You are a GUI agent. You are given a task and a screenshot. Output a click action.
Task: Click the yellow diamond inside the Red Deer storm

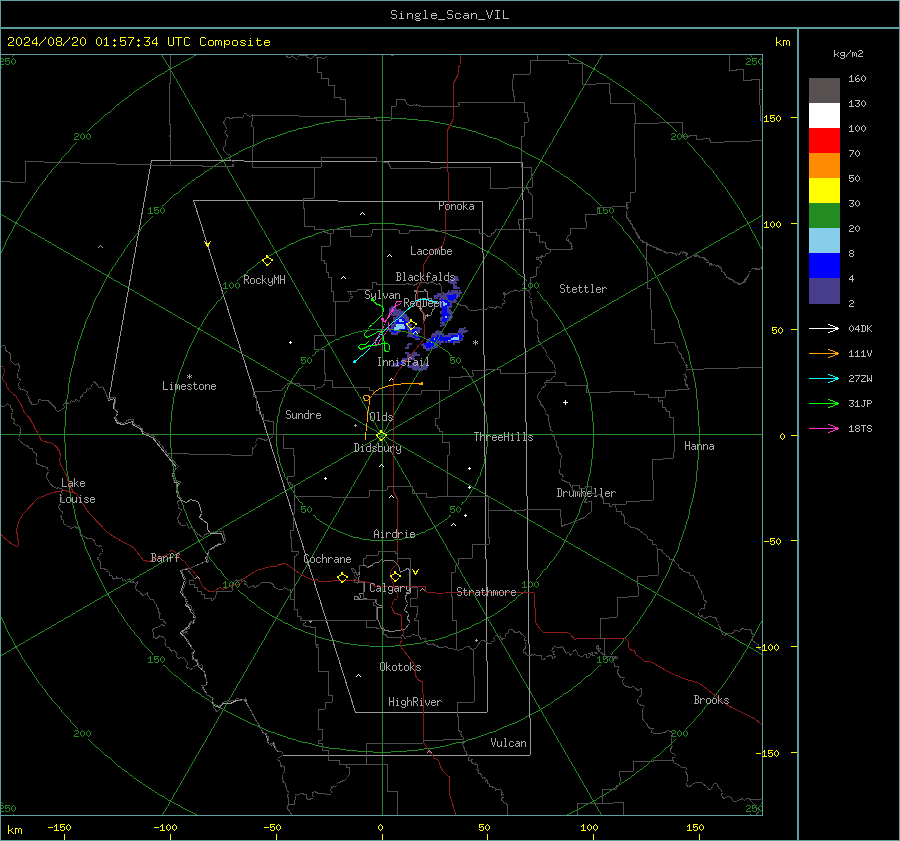[411, 325]
